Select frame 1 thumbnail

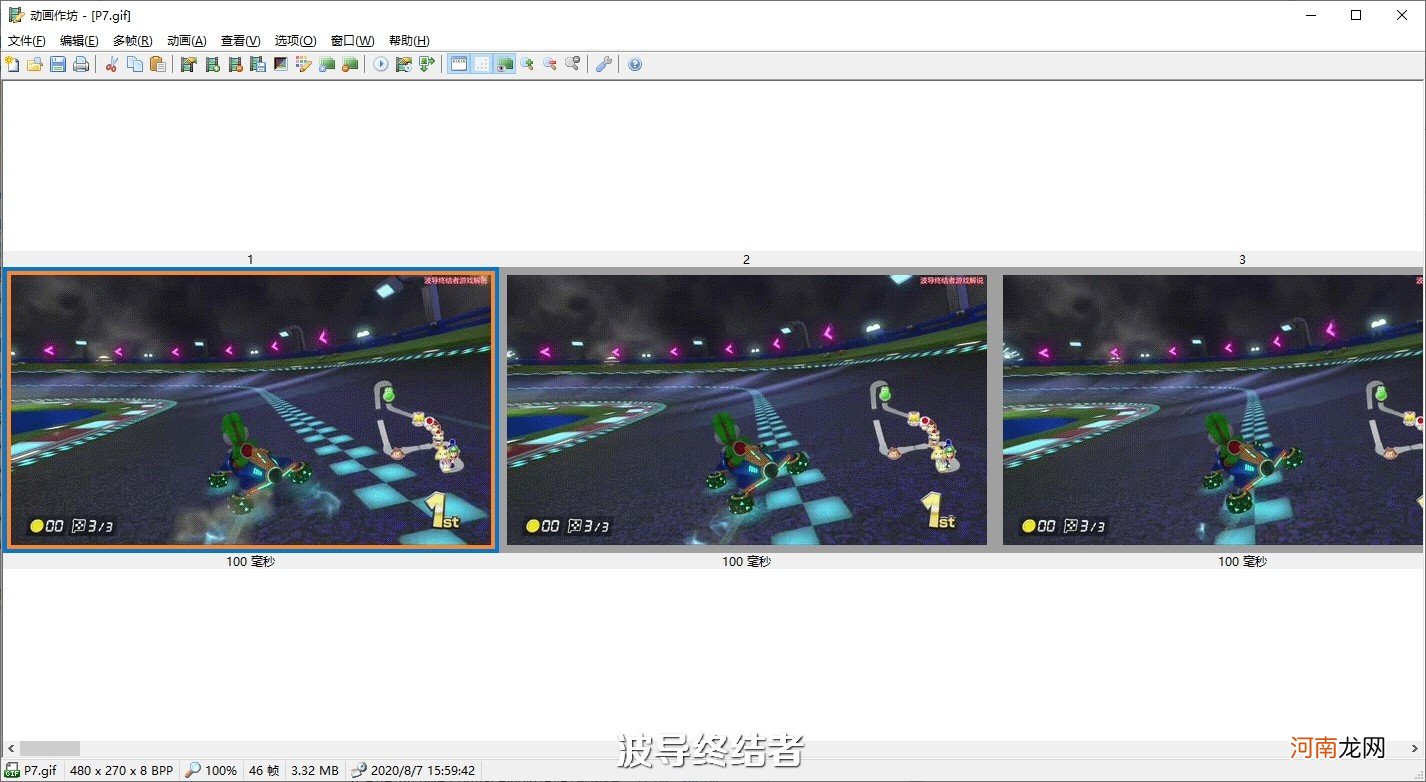tap(250, 409)
